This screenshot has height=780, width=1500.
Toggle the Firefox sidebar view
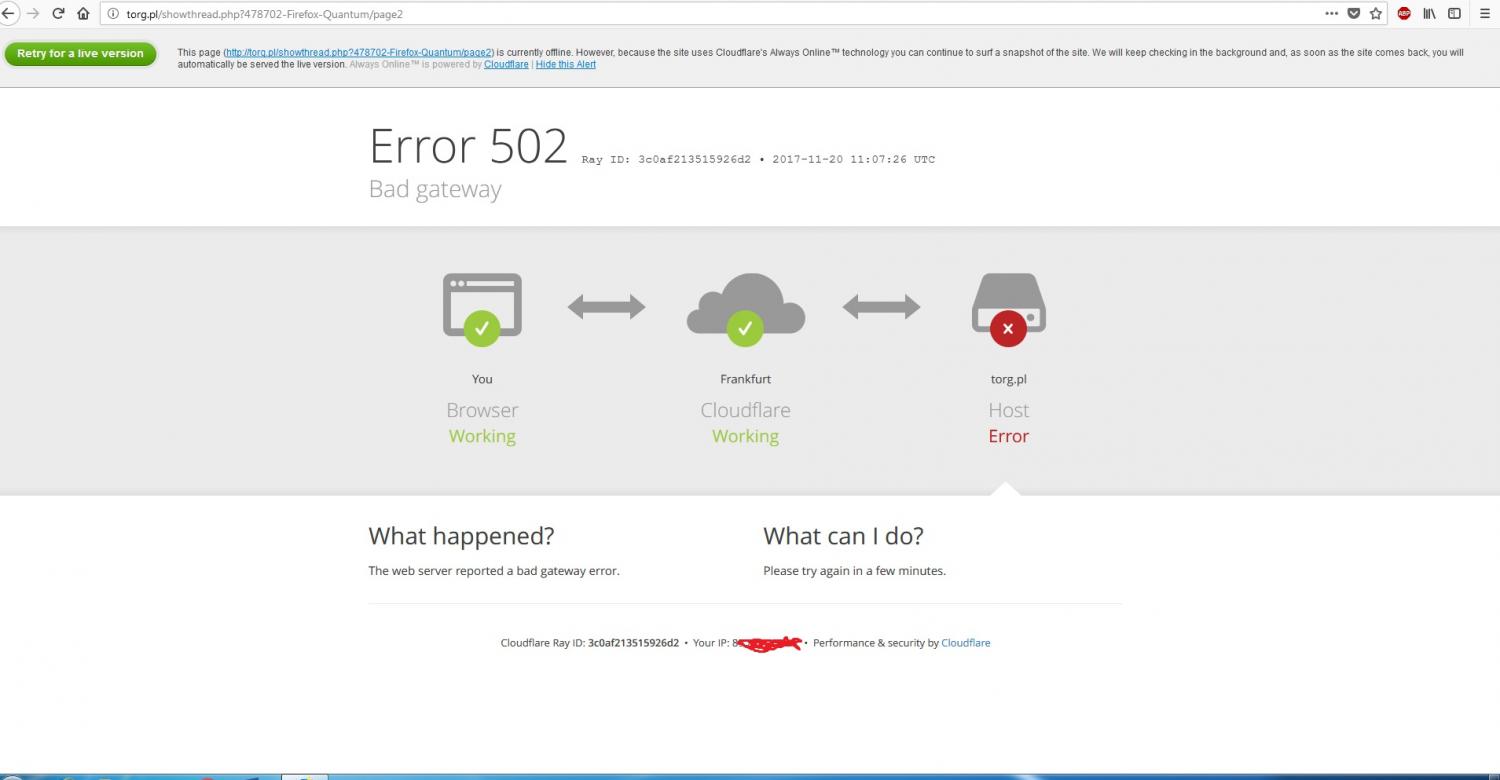tap(1454, 14)
